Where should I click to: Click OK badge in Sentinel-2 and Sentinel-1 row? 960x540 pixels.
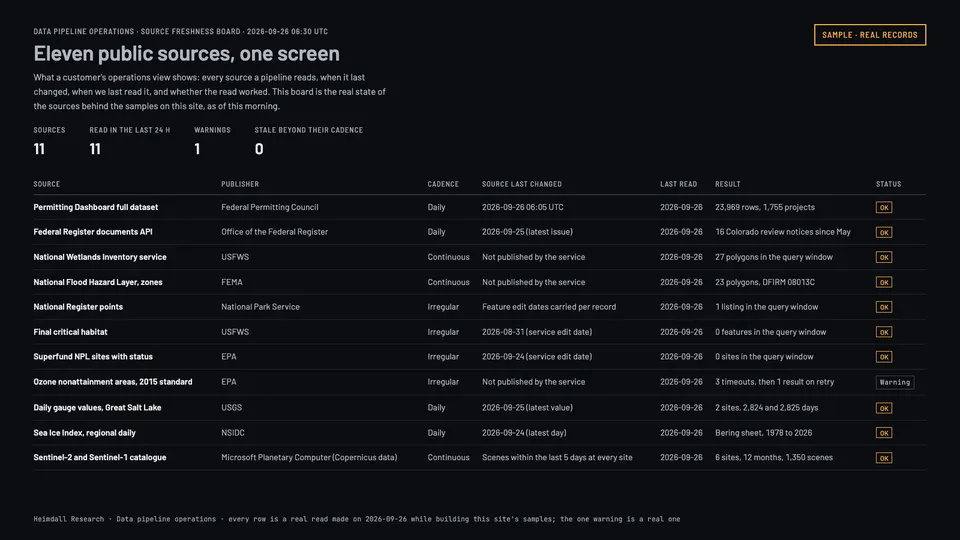(x=883, y=458)
